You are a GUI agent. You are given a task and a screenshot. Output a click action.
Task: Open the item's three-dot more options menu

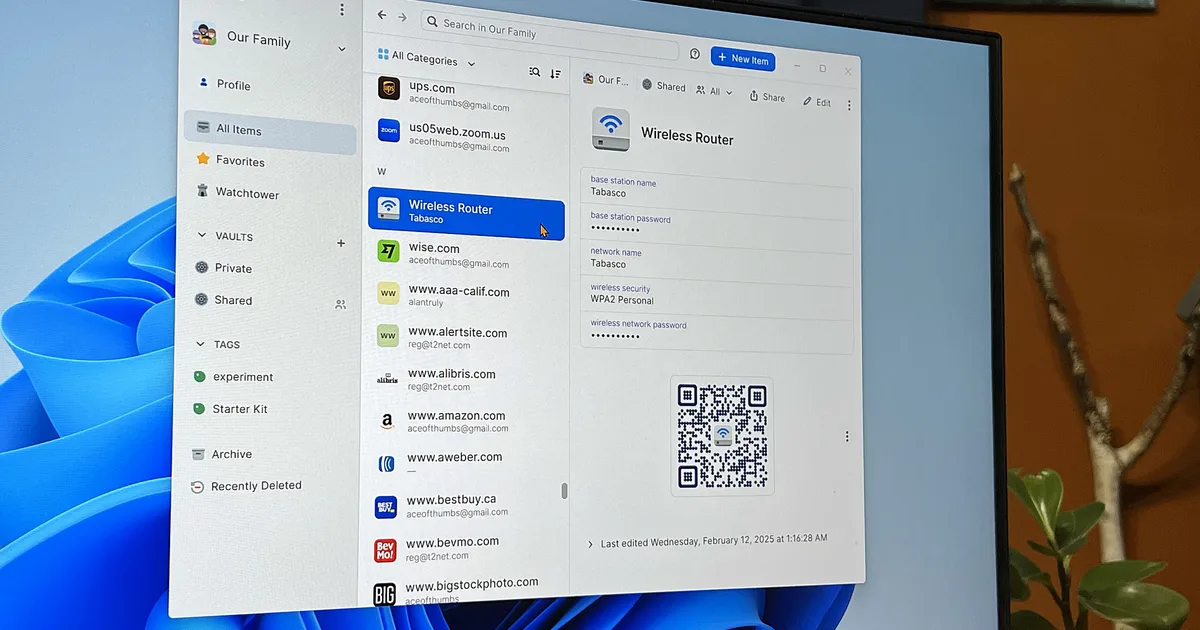coord(849,105)
